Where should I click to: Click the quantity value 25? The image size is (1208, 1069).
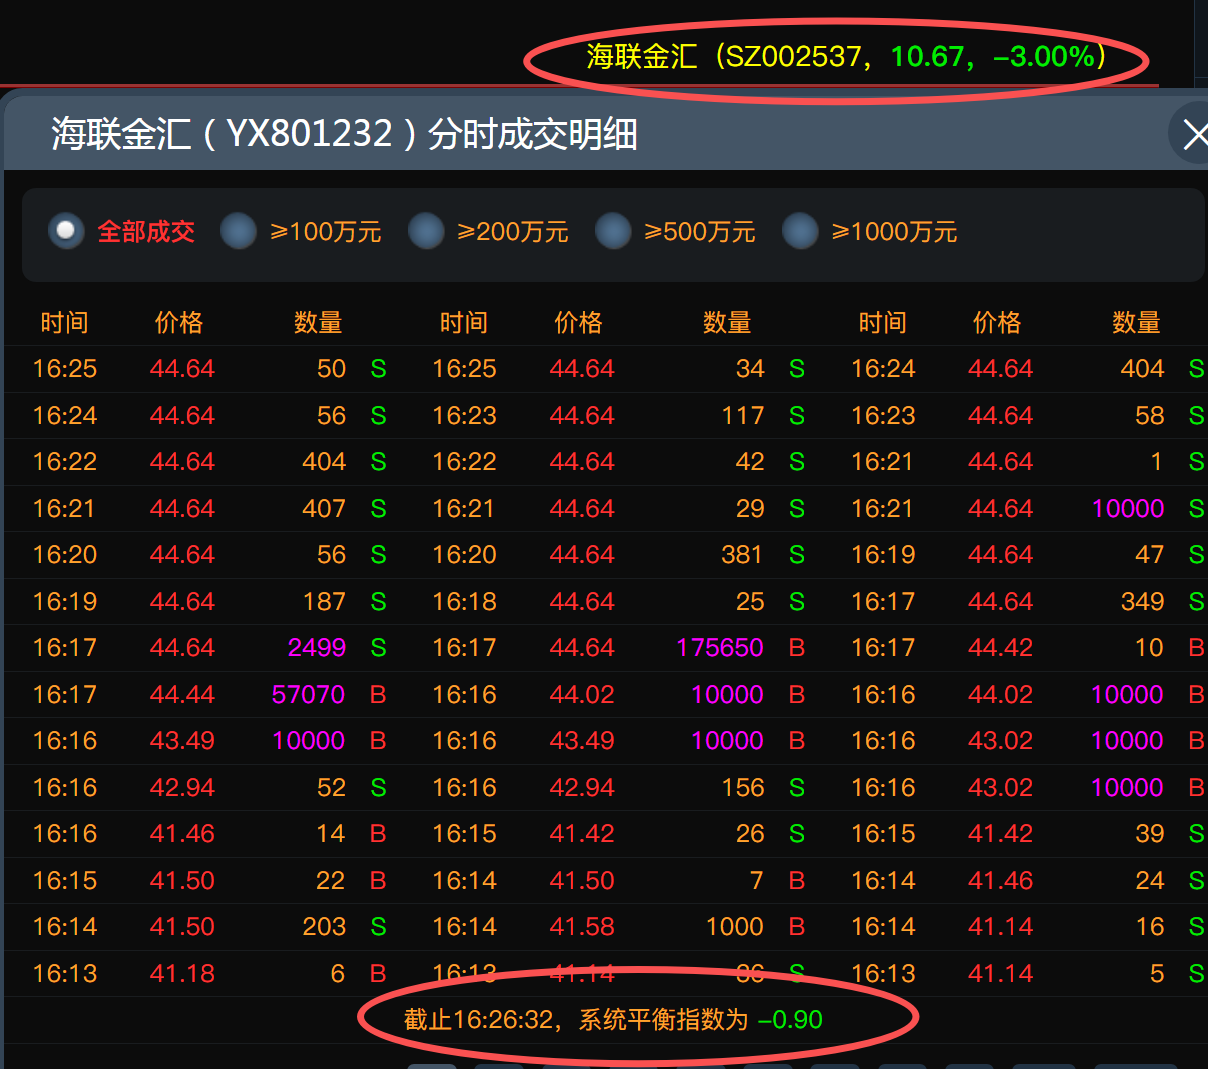click(x=750, y=601)
